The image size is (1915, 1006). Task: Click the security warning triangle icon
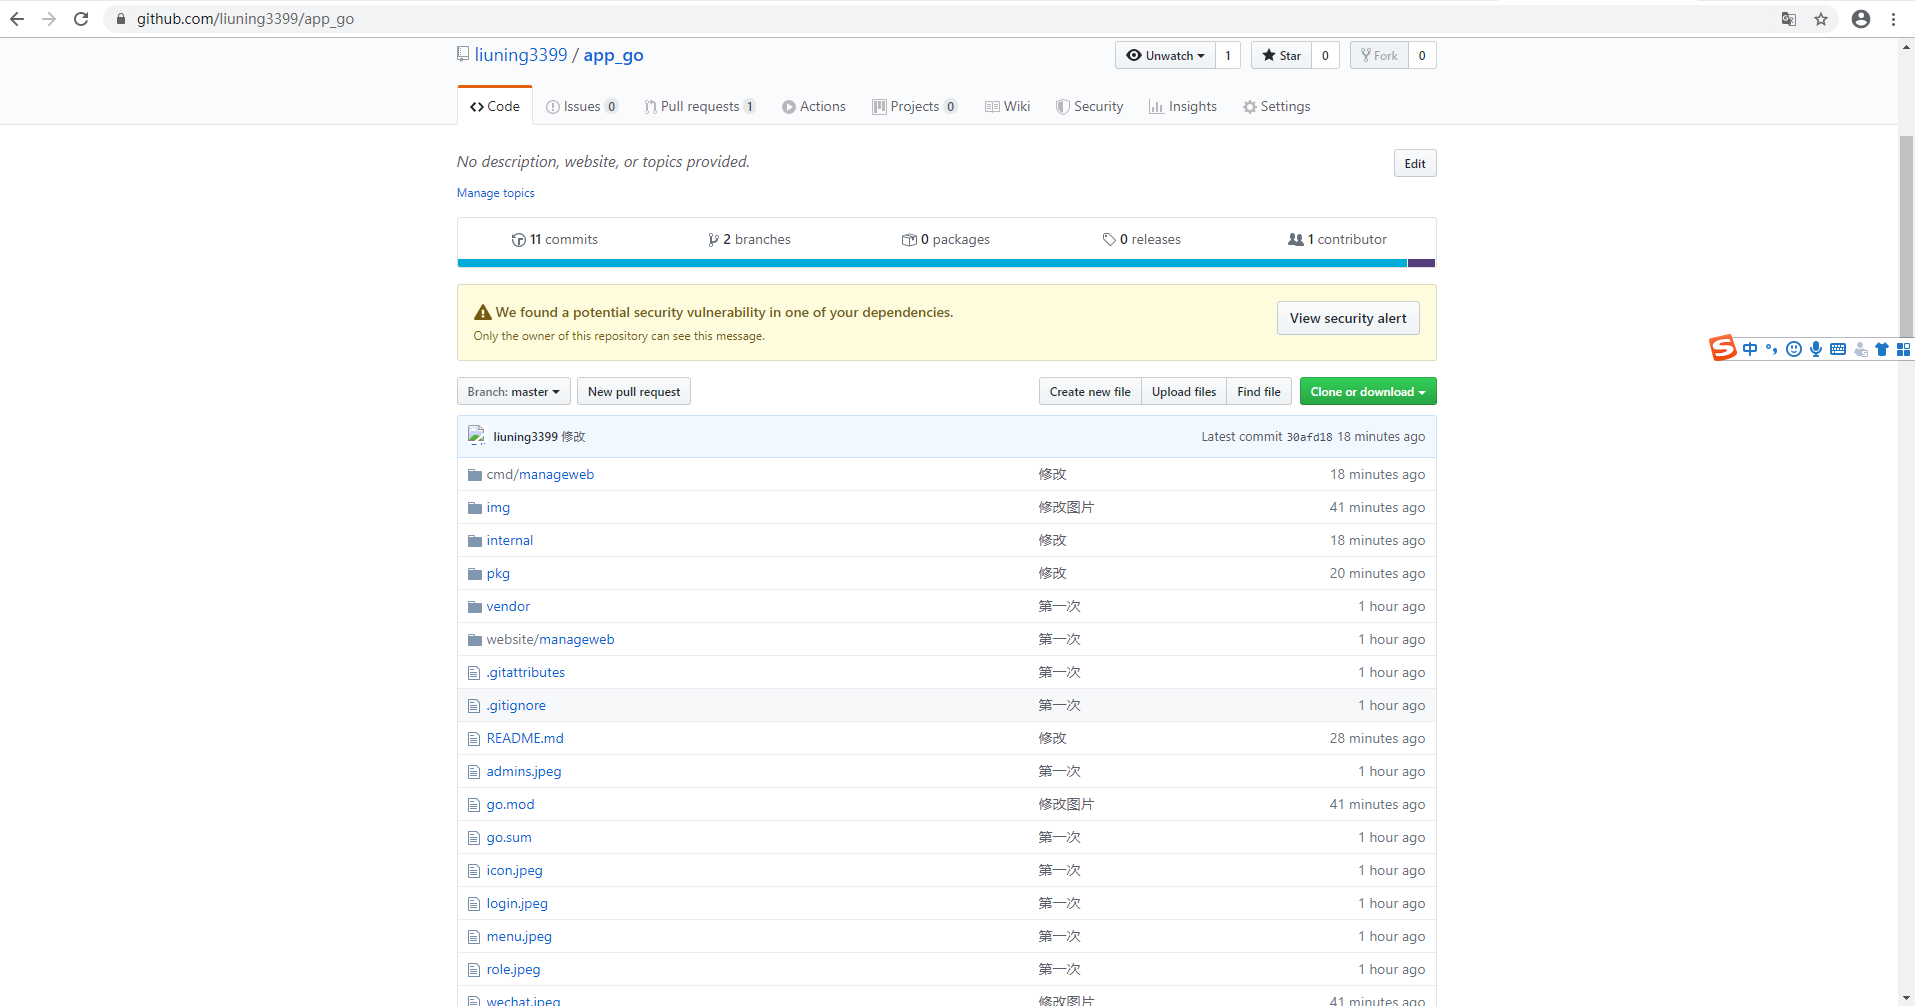pyautogui.click(x=483, y=312)
